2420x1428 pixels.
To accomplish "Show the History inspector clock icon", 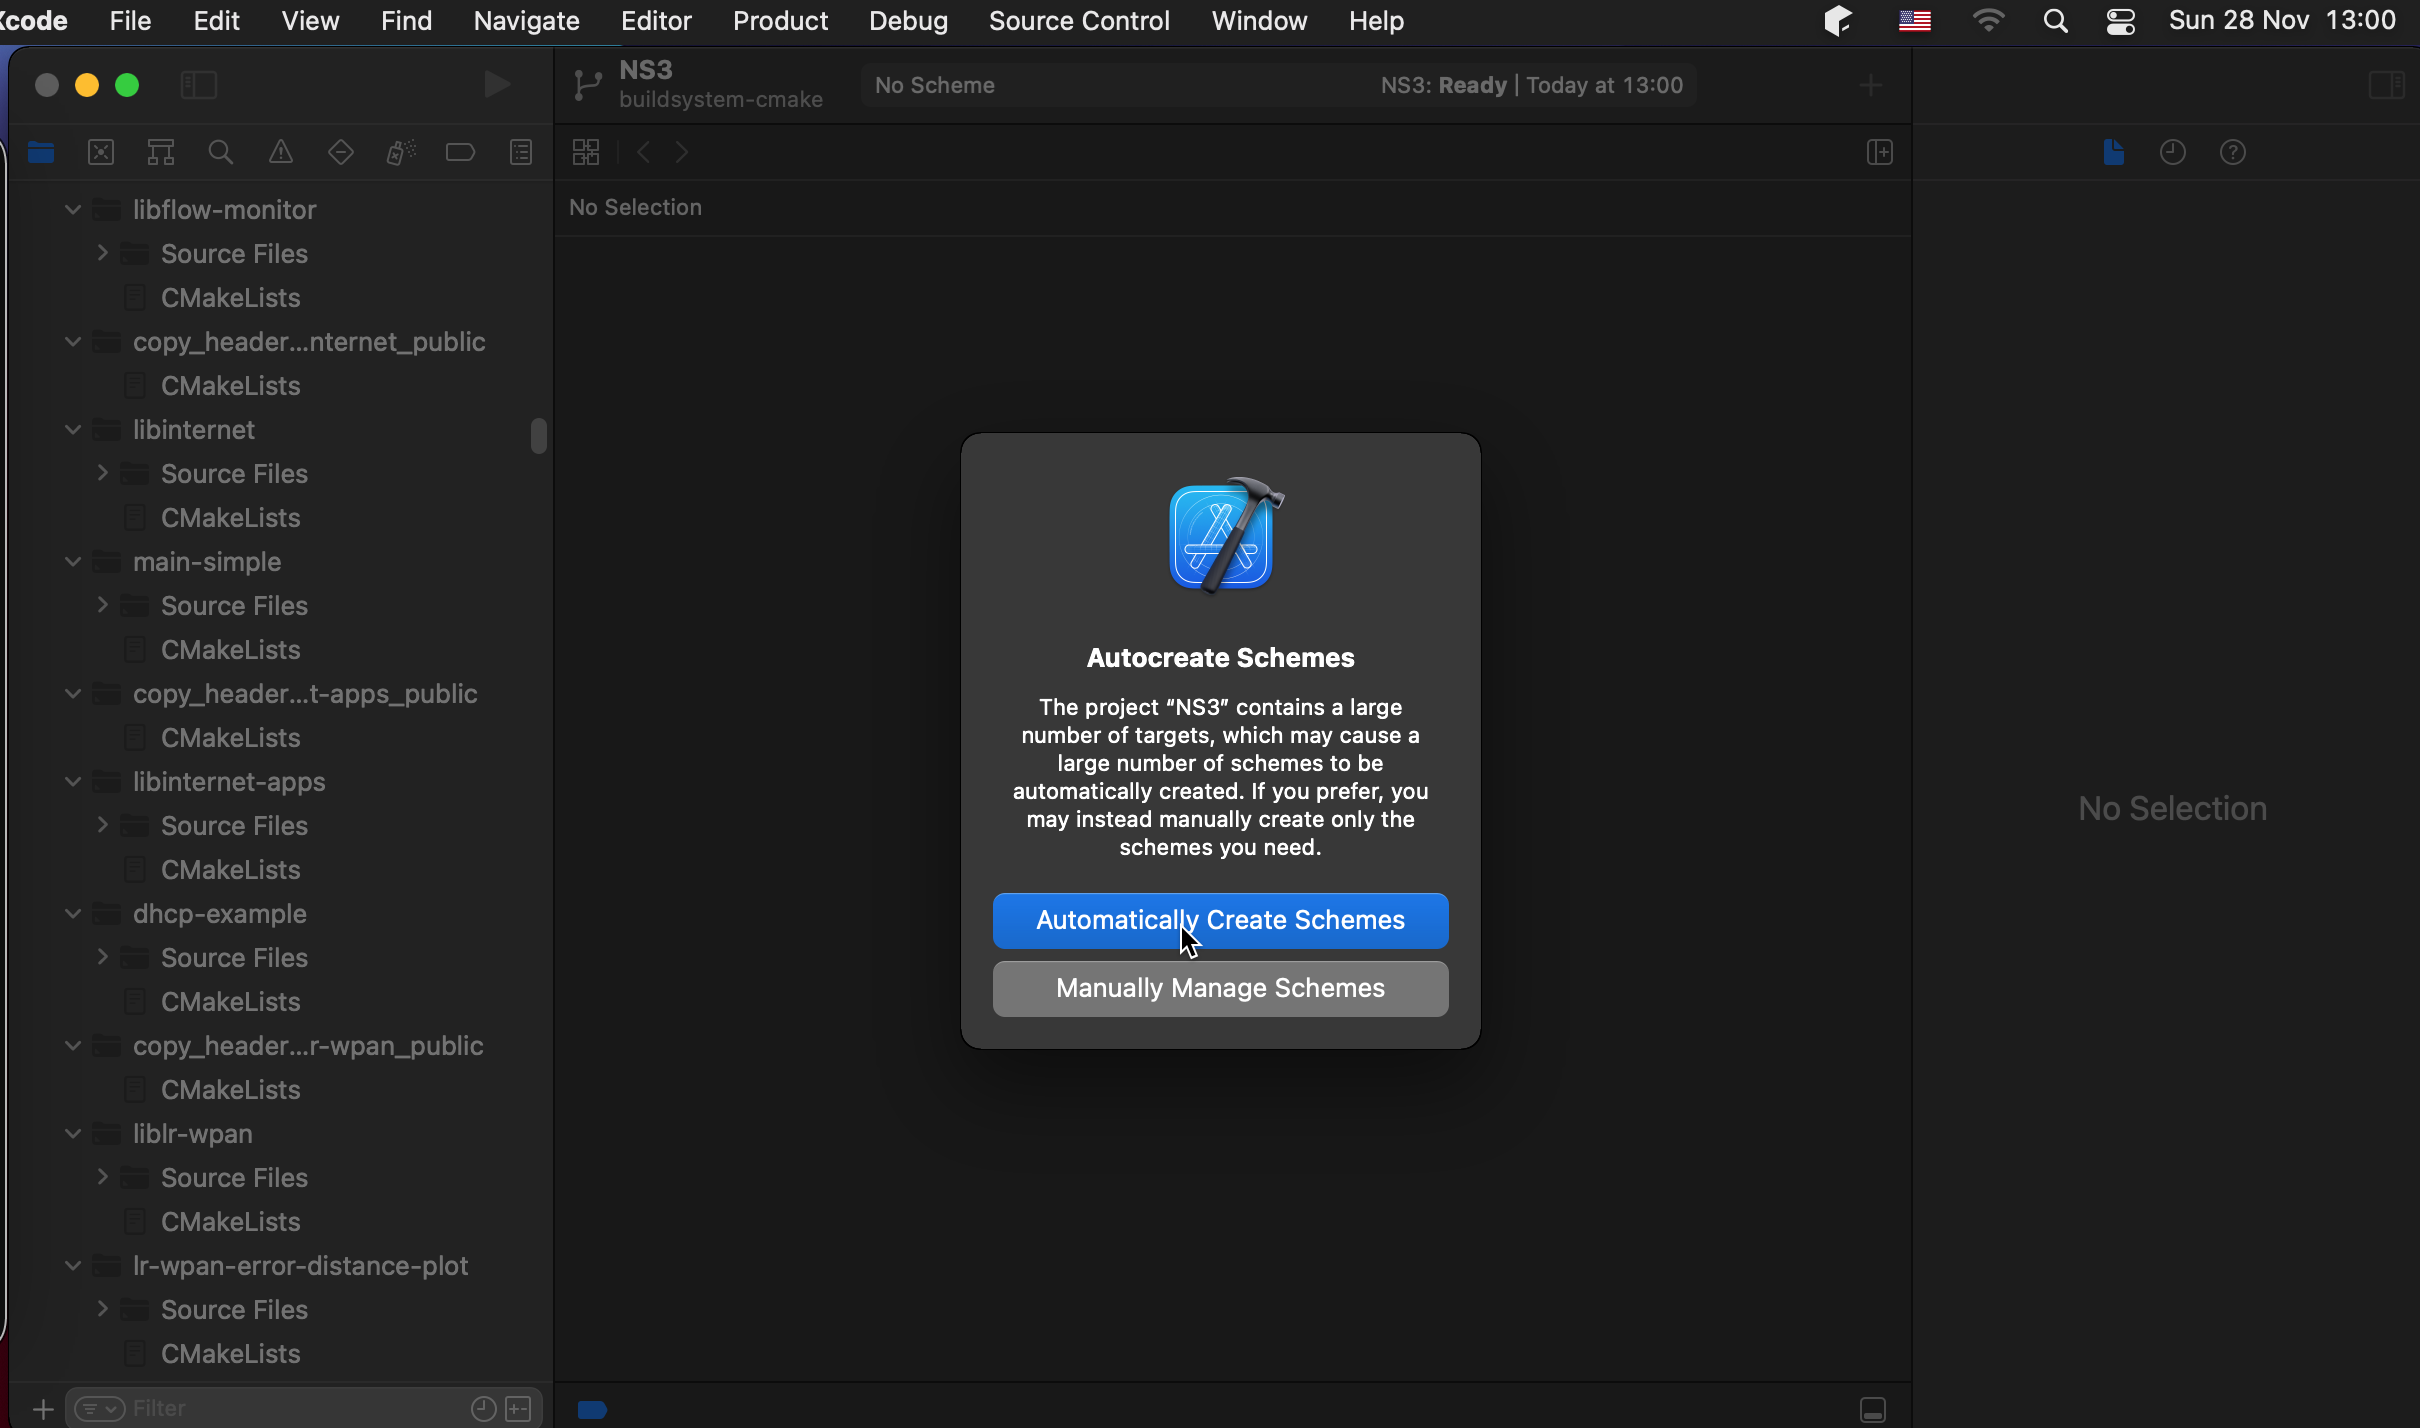I will click(2173, 152).
